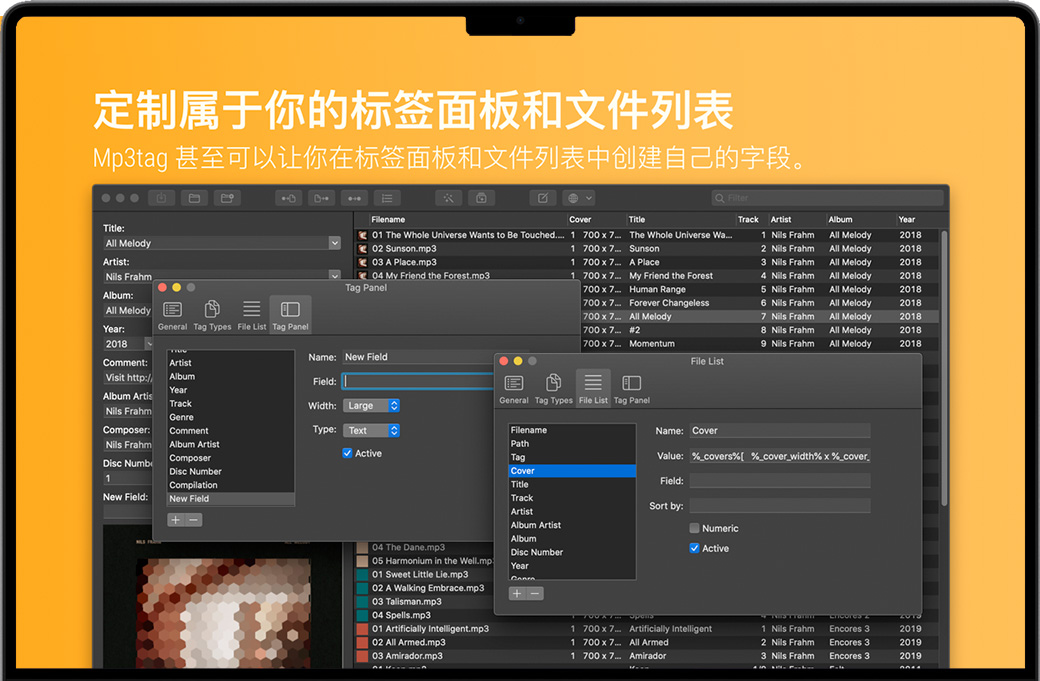This screenshot has height=681, width=1040.
Task: Select Album Artist in the File List column list
Action: coord(536,525)
